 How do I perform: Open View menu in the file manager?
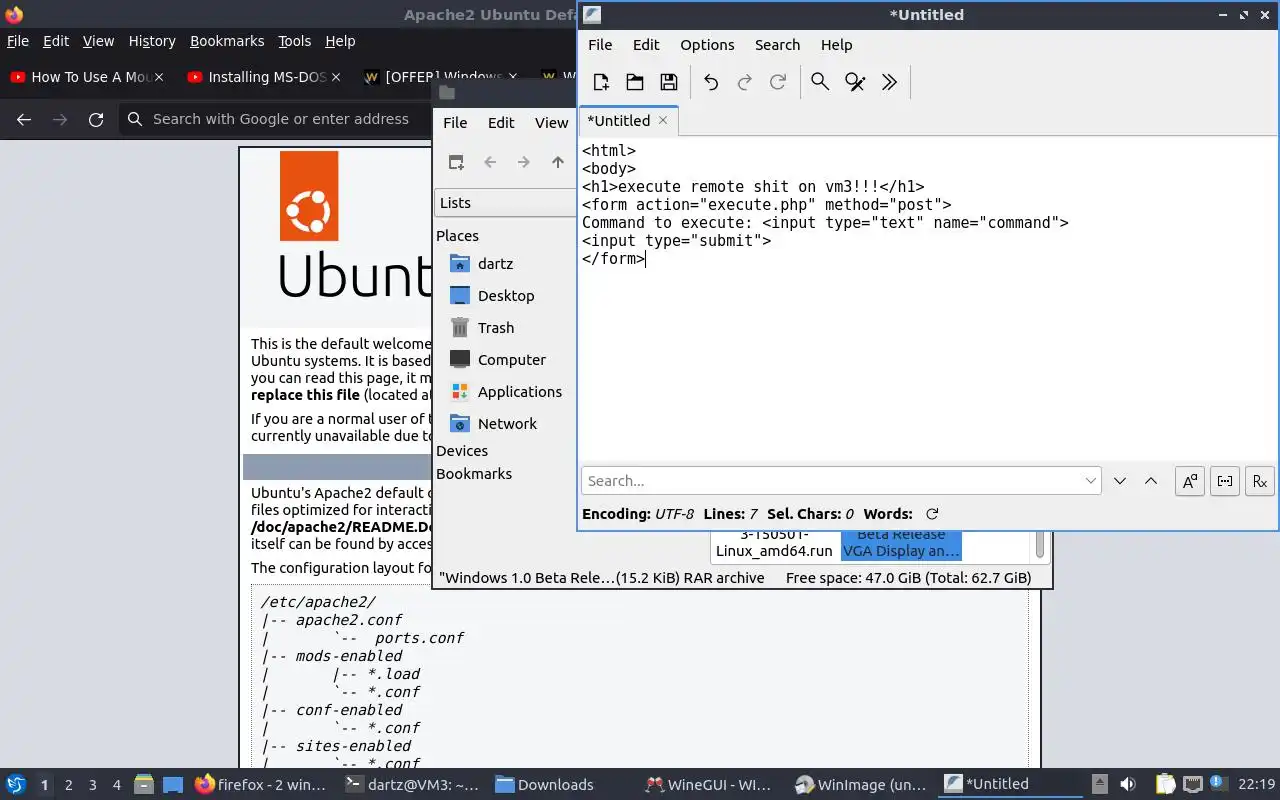(551, 122)
